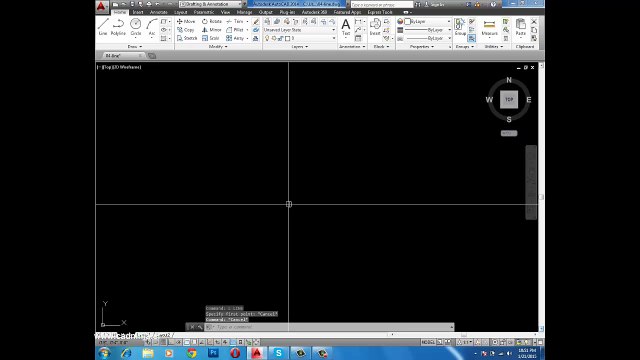Click the Cut icon in Clipboard
The width and height of the screenshot is (640, 360).
click(534, 21)
